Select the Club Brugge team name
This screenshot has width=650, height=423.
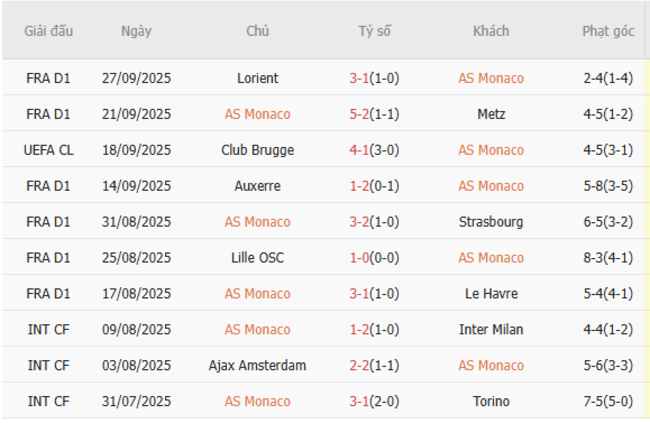pyautogui.click(x=258, y=150)
